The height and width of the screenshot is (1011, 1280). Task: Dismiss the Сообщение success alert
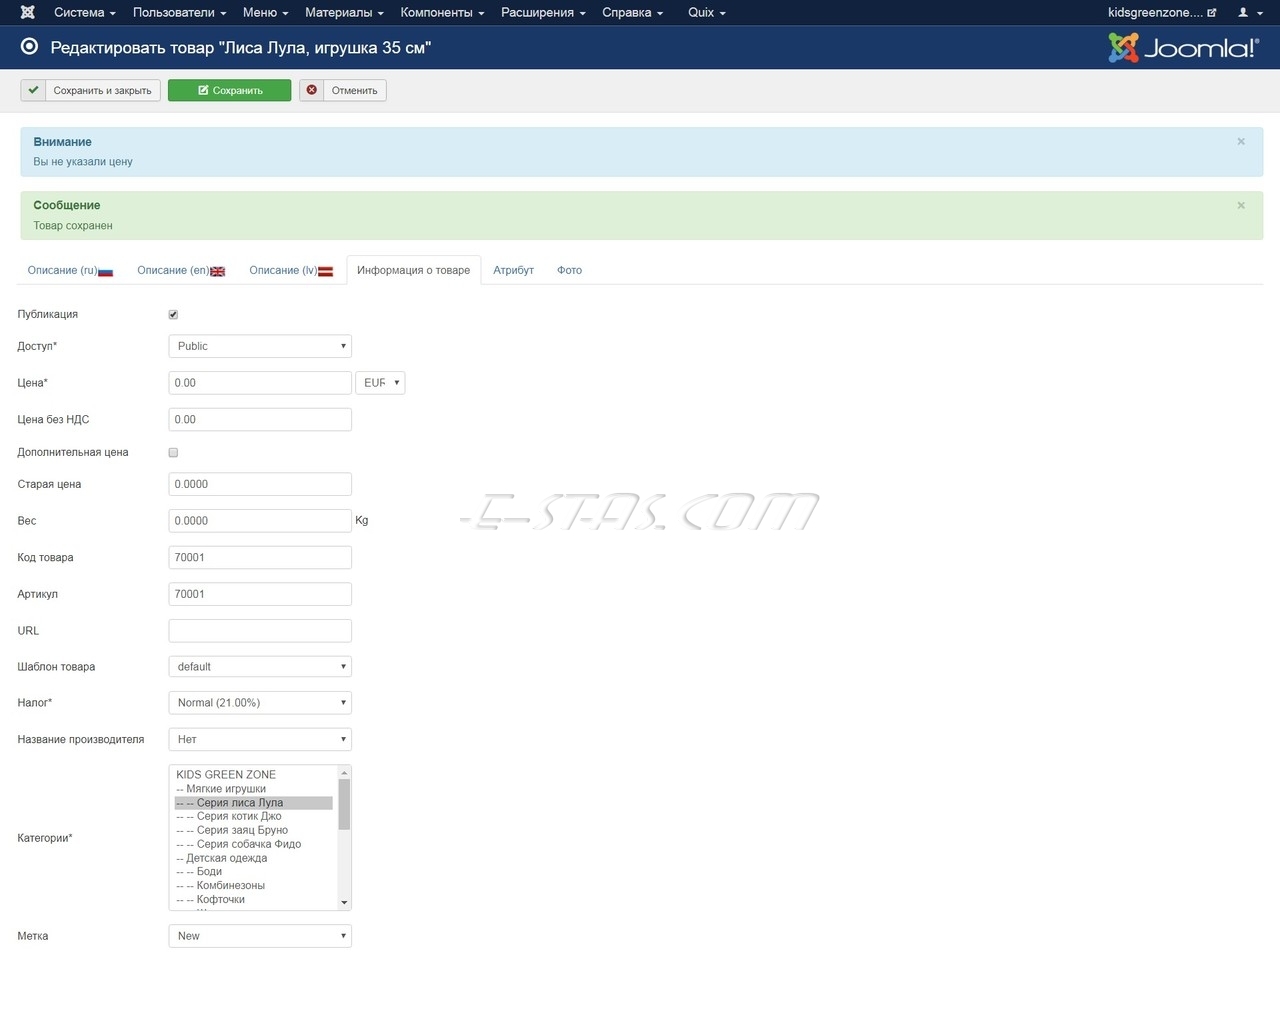pyautogui.click(x=1241, y=205)
